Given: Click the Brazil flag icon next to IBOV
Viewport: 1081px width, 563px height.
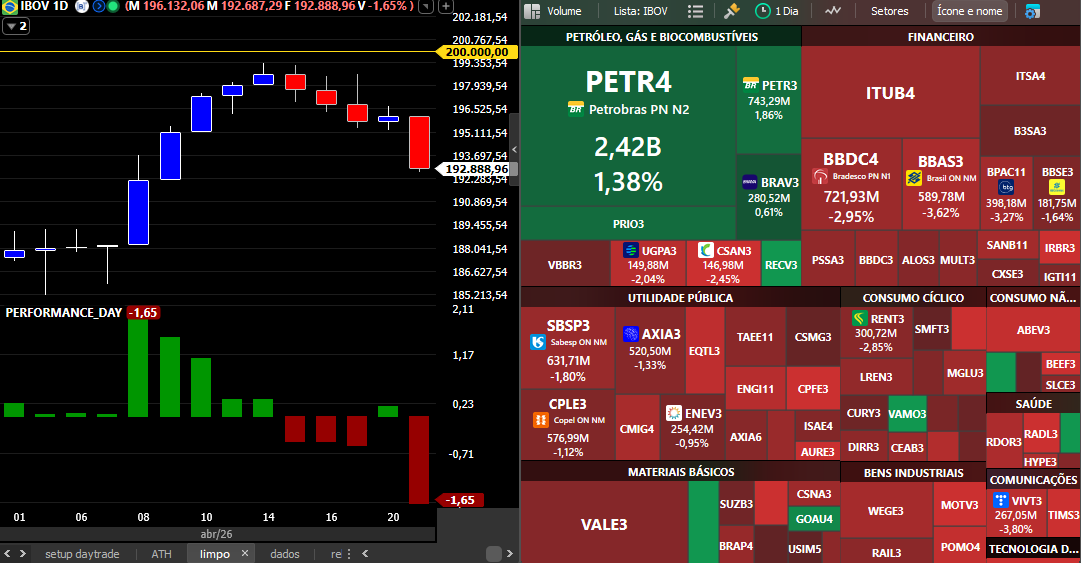Looking at the screenshot, I should tap(10, 6).
